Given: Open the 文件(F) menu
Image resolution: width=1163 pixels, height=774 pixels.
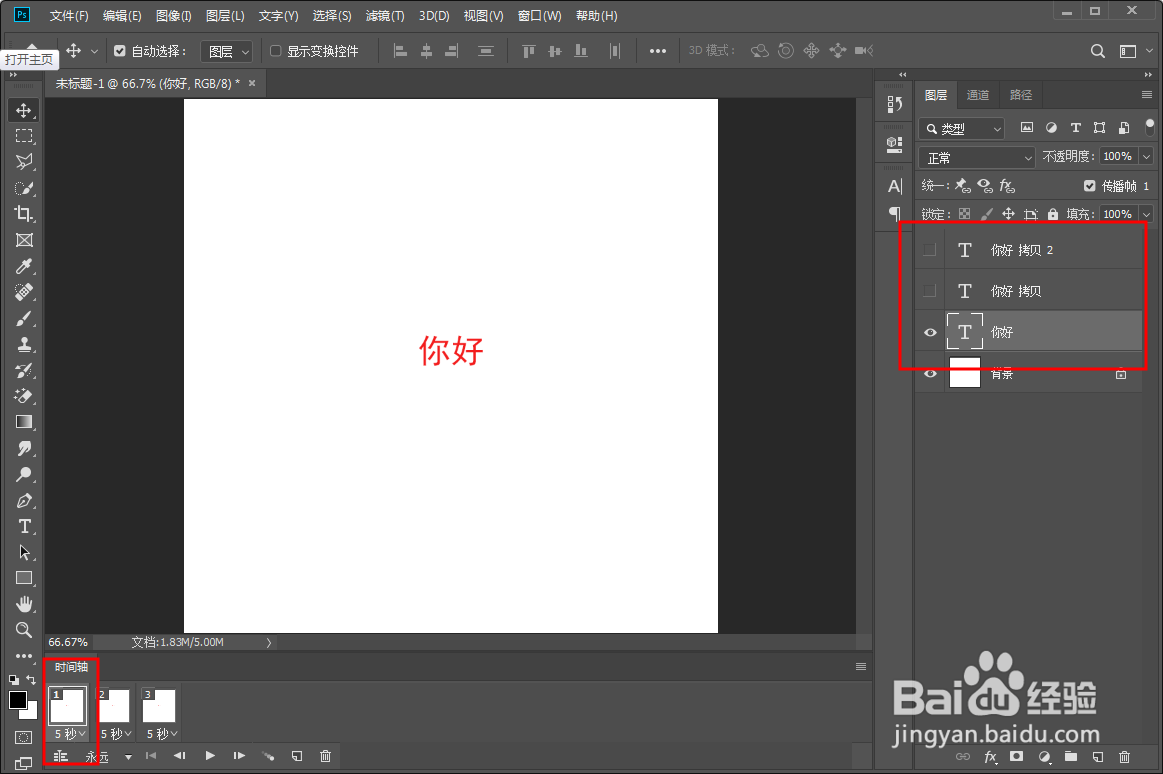Looking at the screenshot, I should [69, 16].
